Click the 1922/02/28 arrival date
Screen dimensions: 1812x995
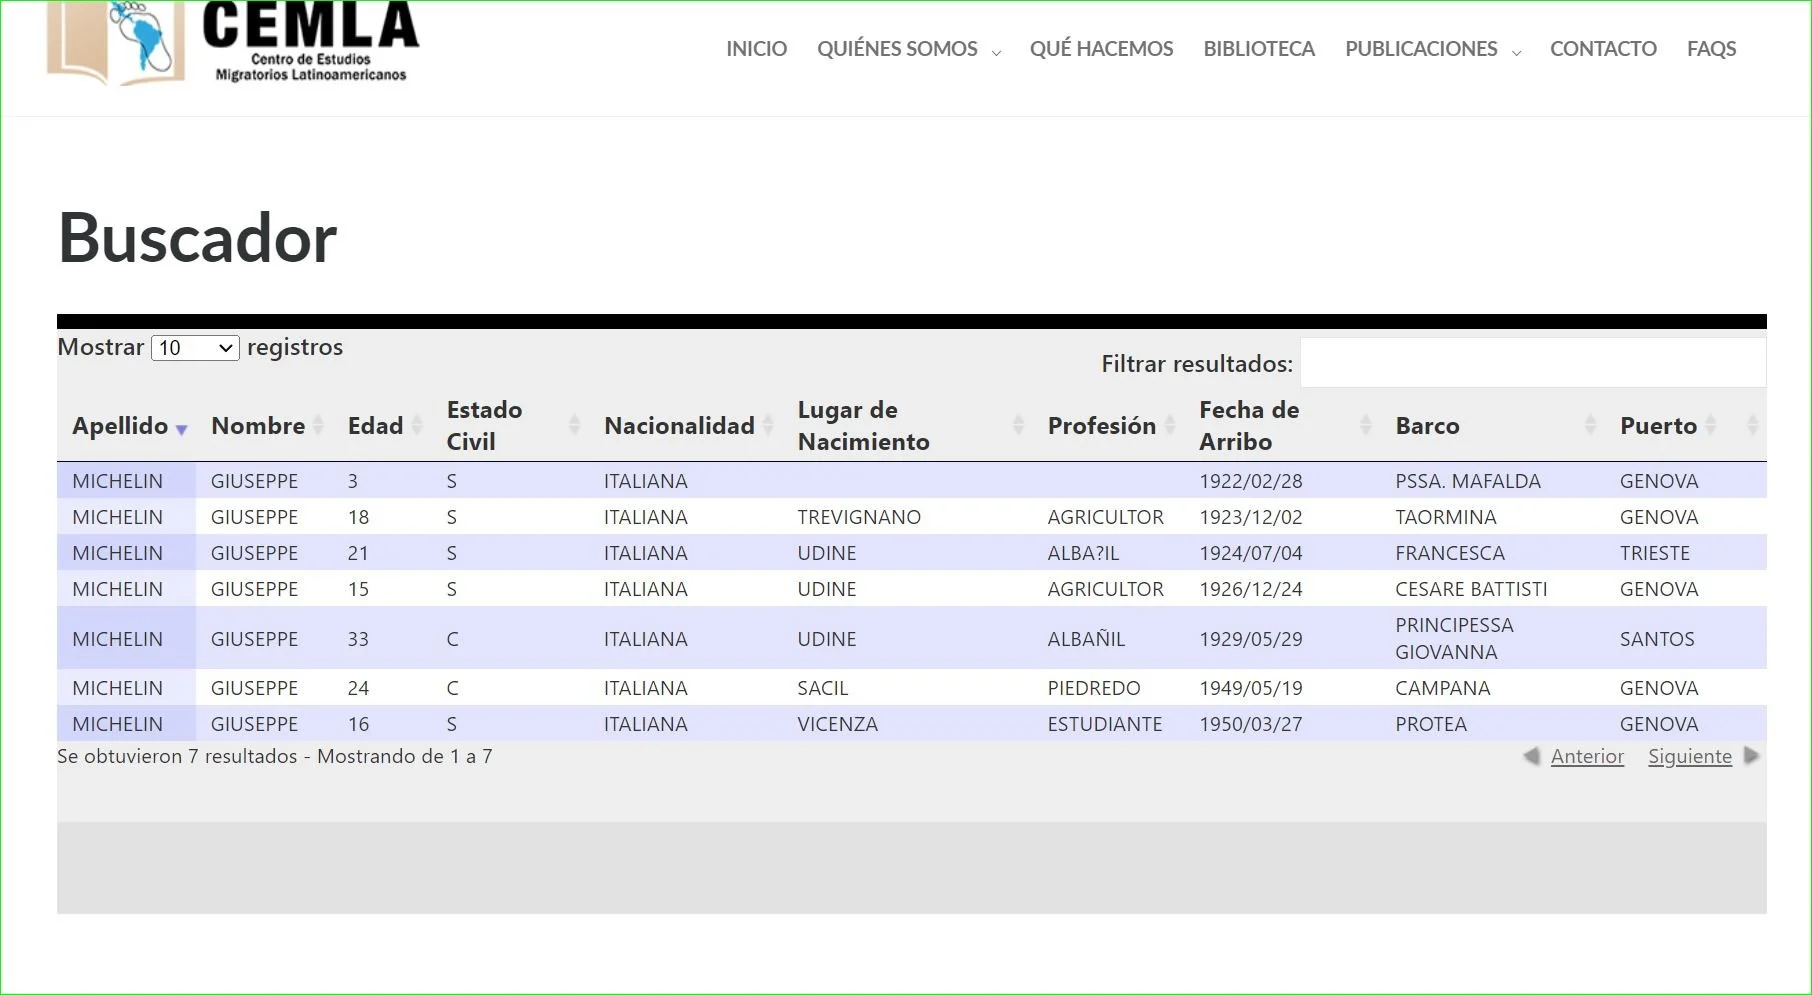click(x=1251, y=481)
